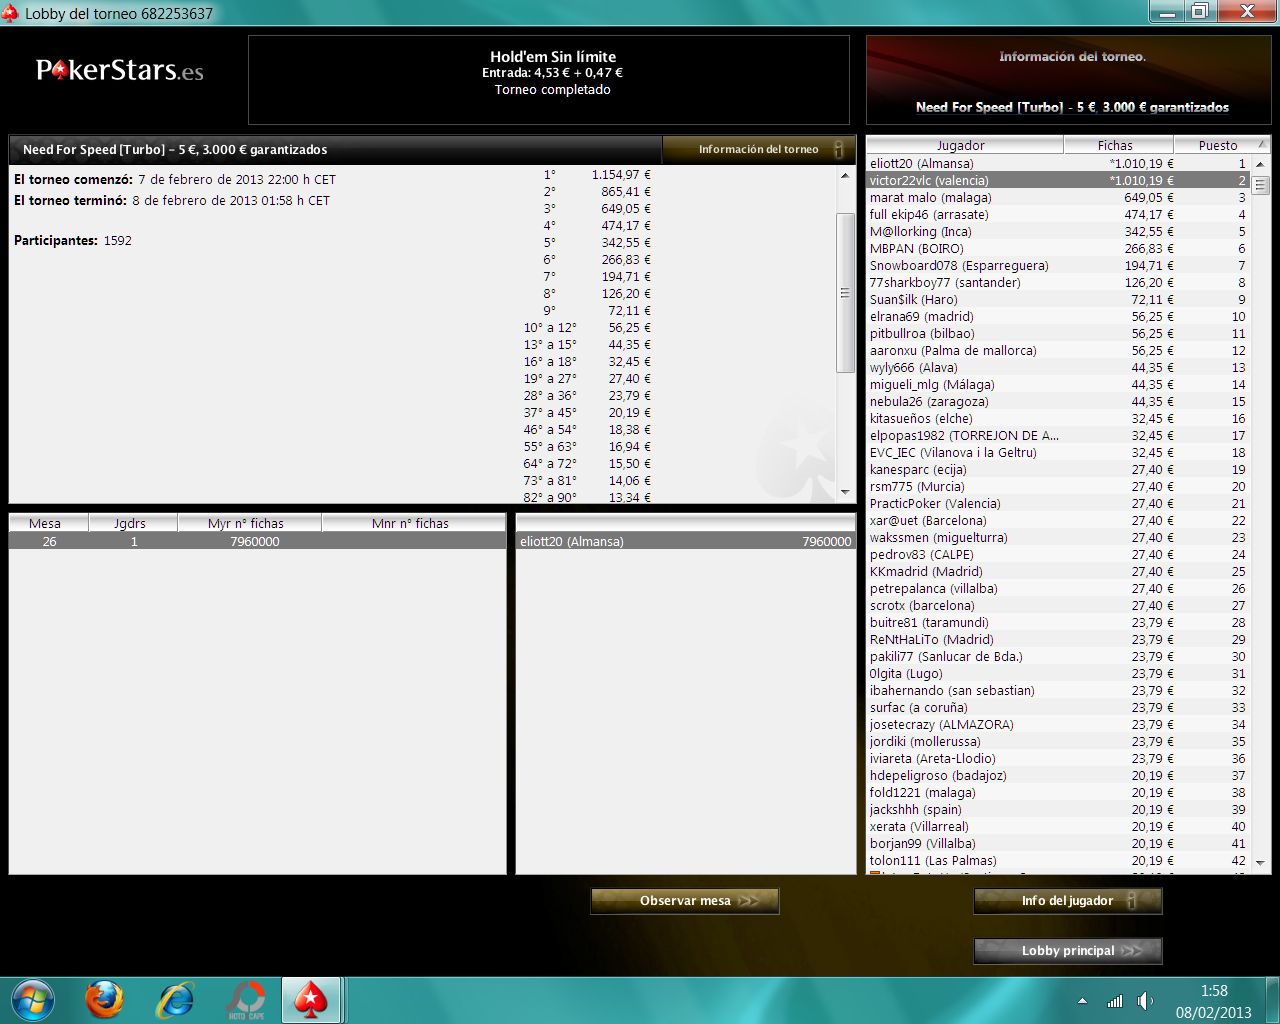Select eliott20 with 7960000 chips at the table
The image size is (1280, 1024).
[x=685, y=541]
